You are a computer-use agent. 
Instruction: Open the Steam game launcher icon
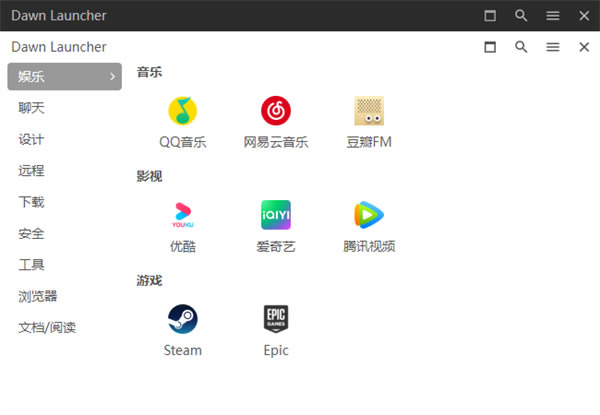[x=183, y=319]
